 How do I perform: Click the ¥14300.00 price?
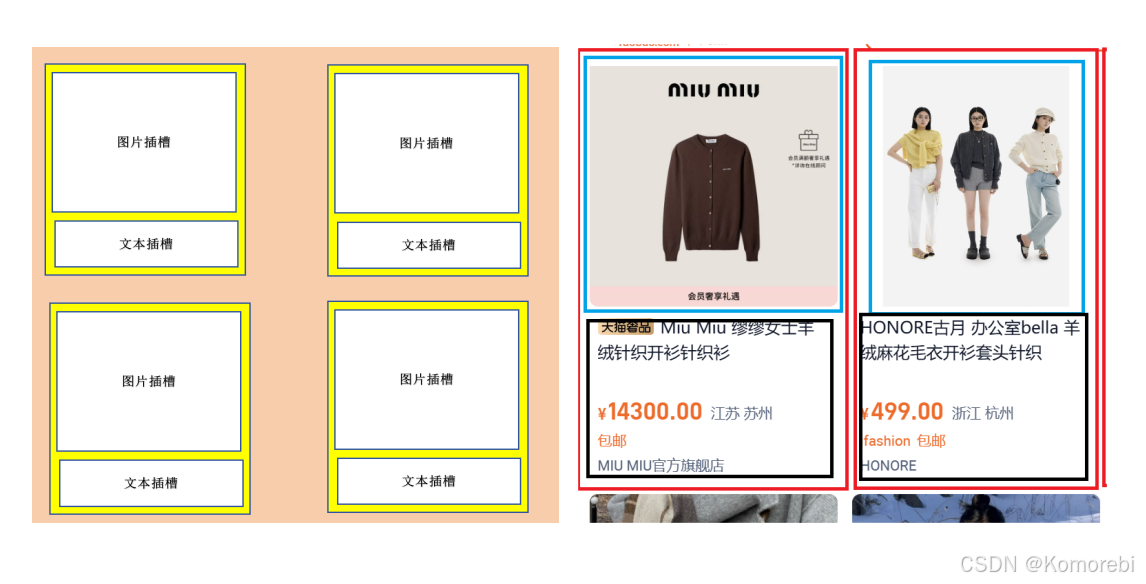650,412
